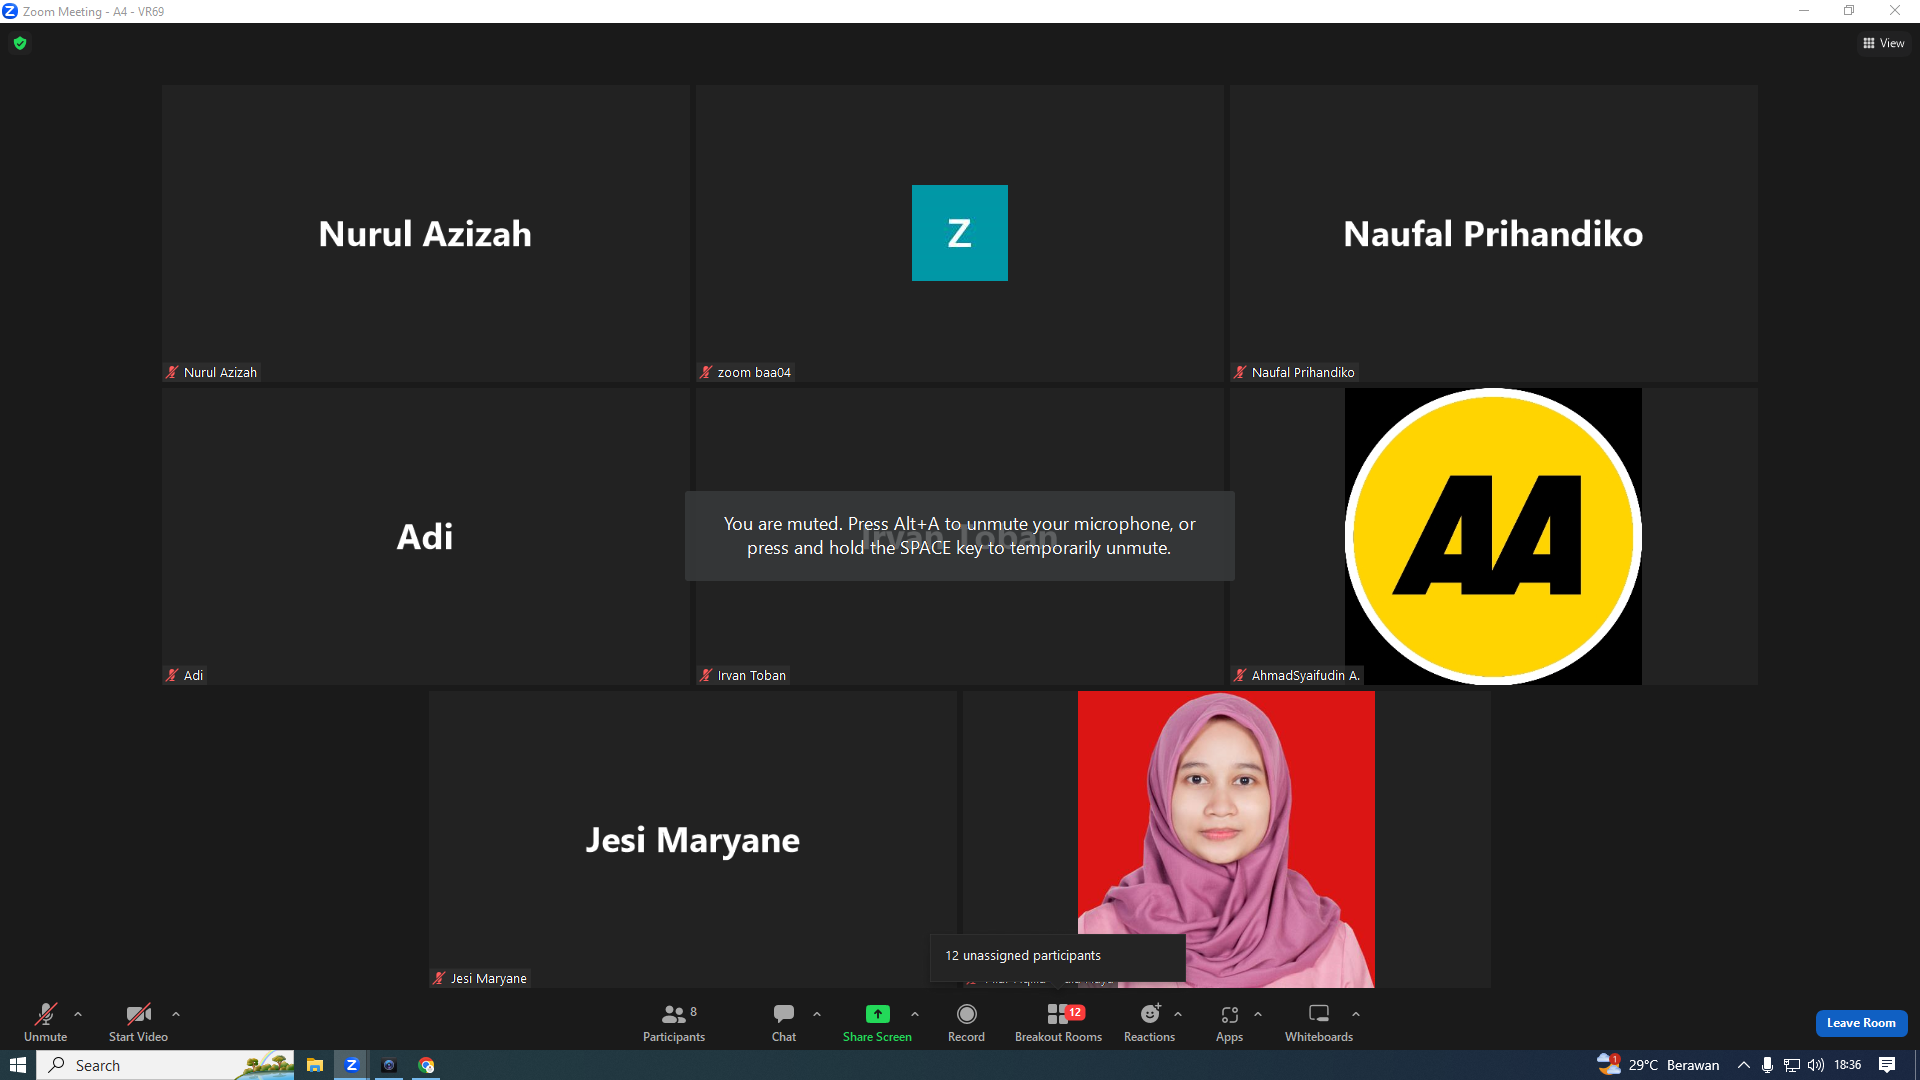Open Breakout Rooms manager
The image size is (1920, 1080).
click(x=1058, y=1022)
